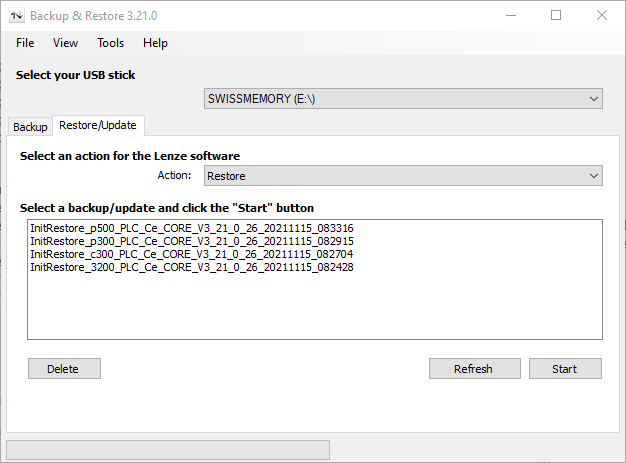Open the View menu

point(65,43)
